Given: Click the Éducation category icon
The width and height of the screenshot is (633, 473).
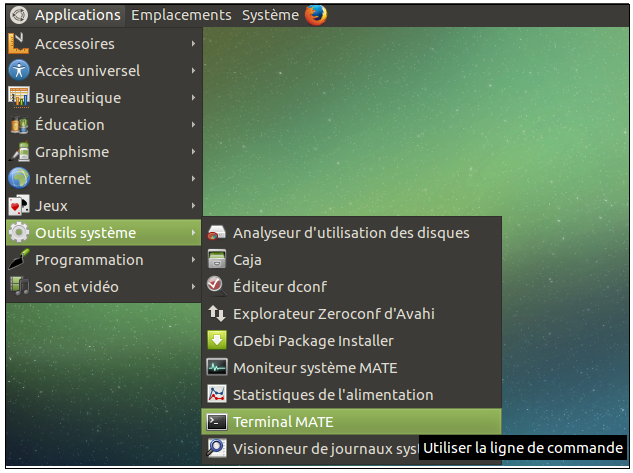Looking at the screenshot, I should (x=19, y=124).
